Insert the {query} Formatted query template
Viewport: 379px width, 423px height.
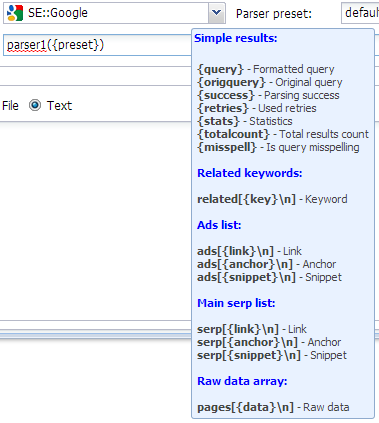266,69
